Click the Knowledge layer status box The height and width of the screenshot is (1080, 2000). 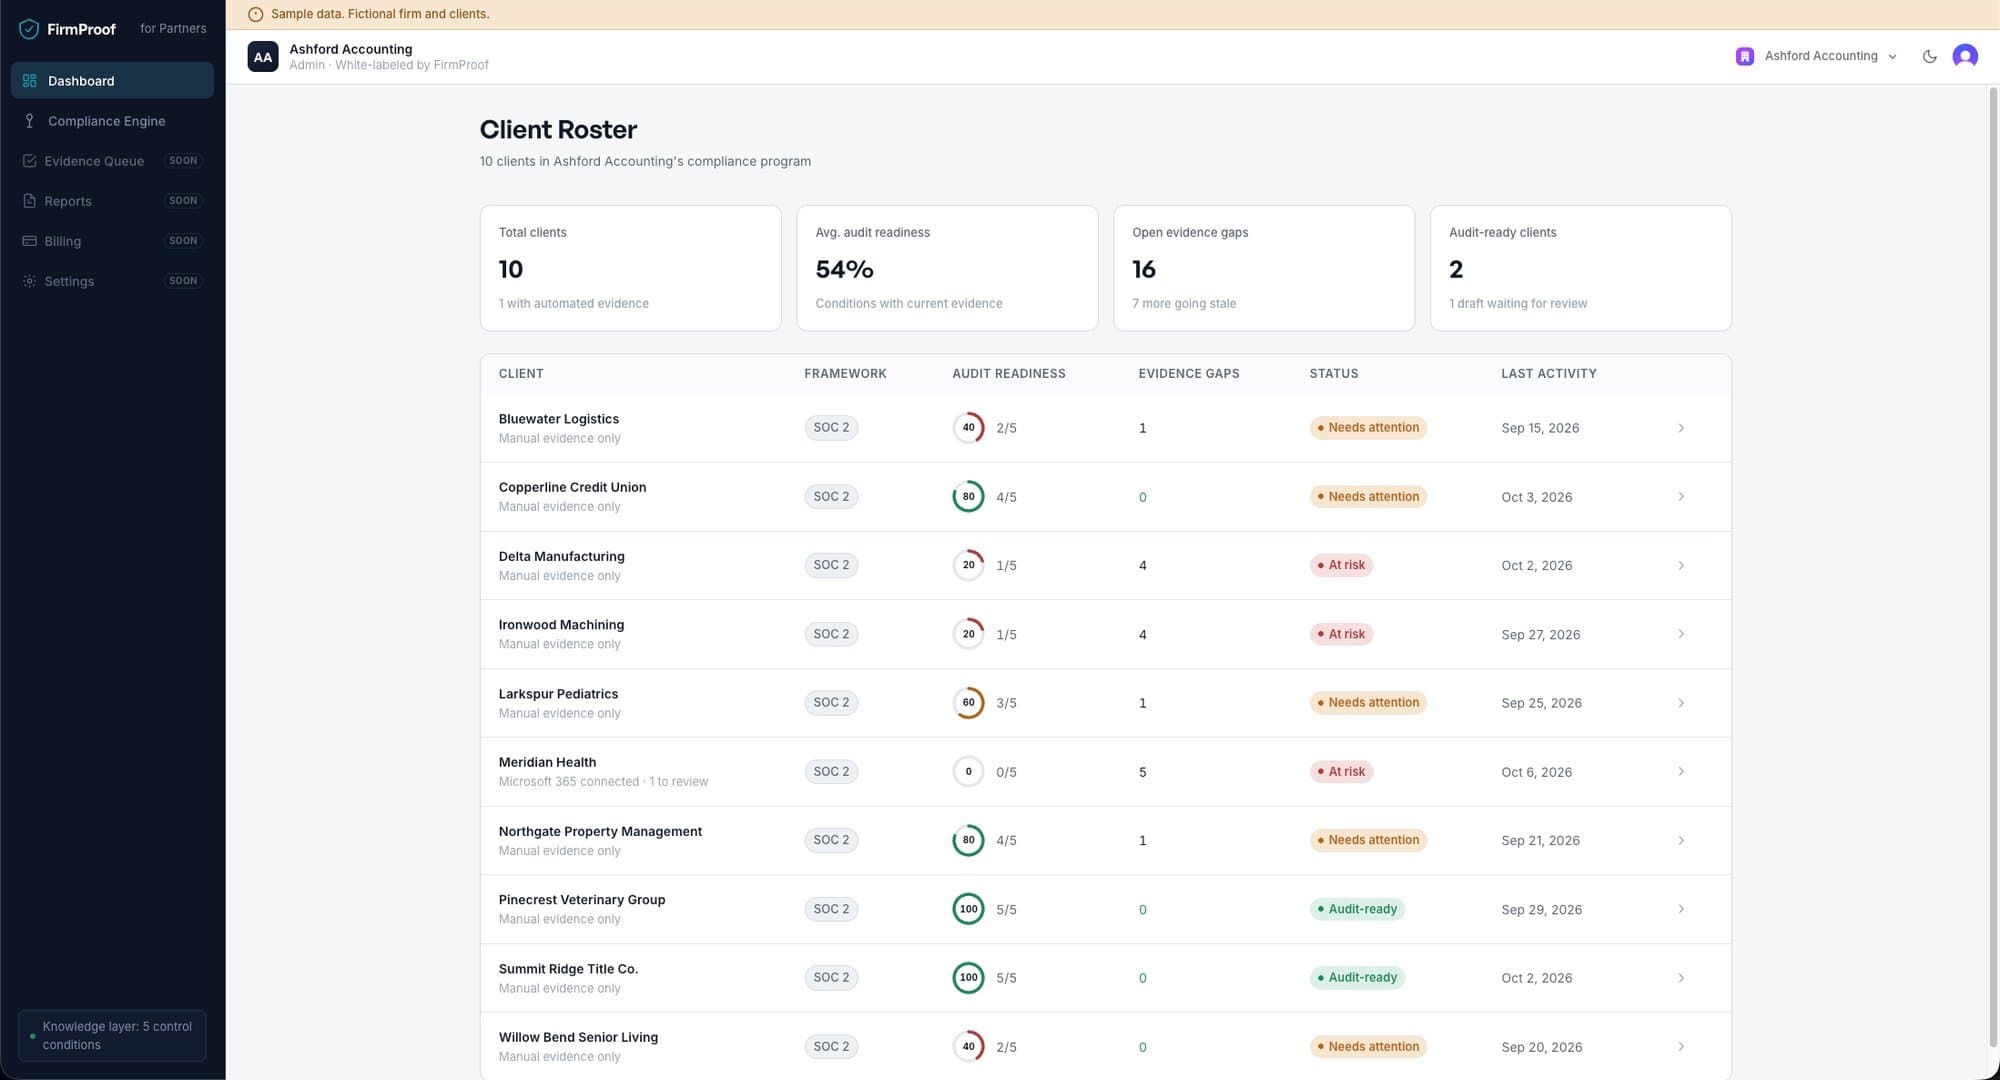112,1036
